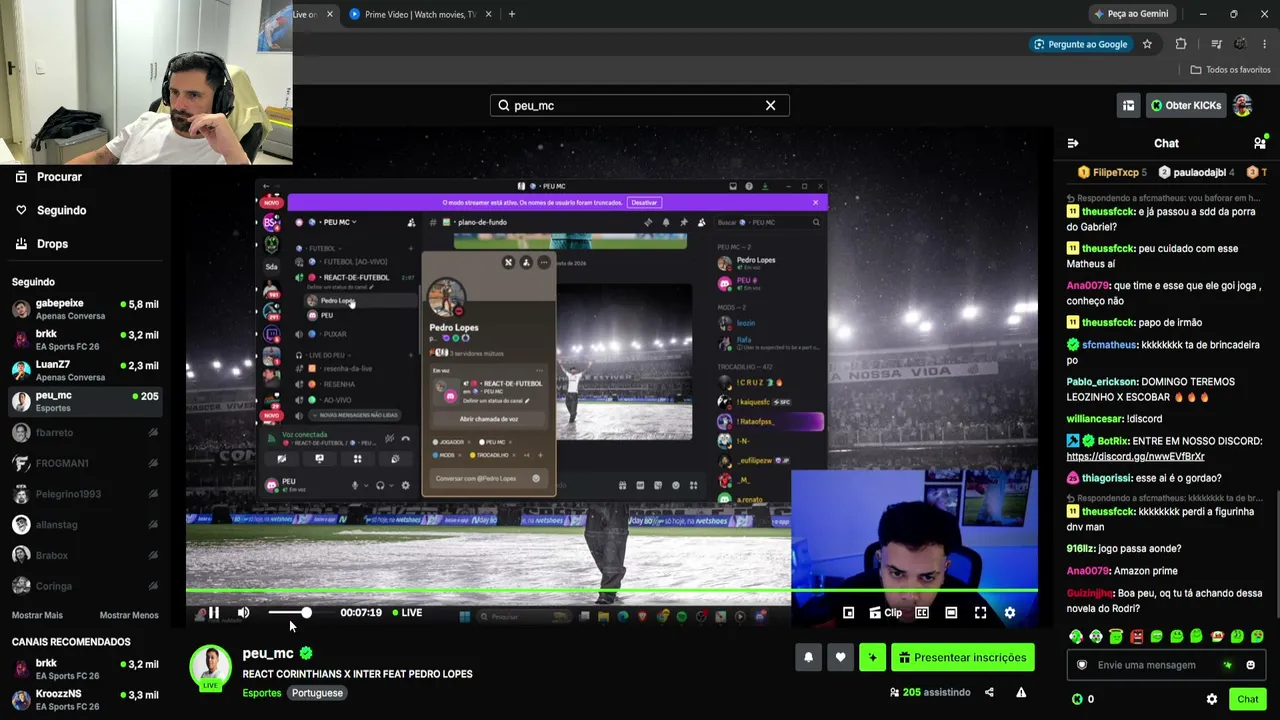Screen dimensions: 1280x720
Task: Open the chat identity badge icon
Action: pos(1081,665)
